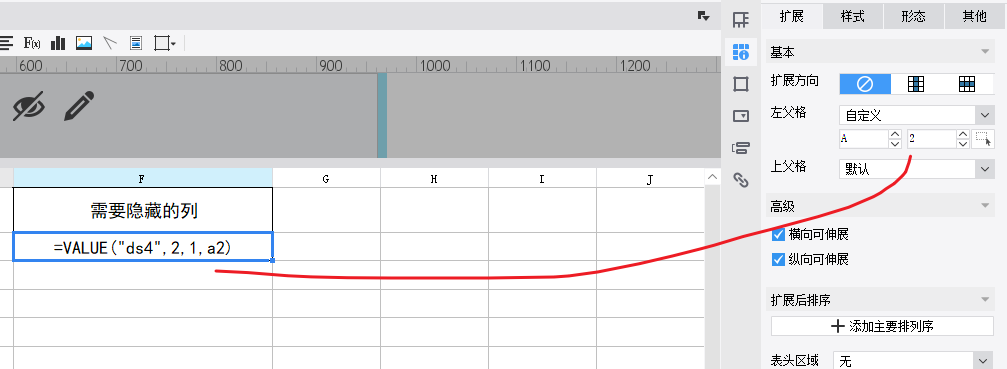
Task: Select the cell 需要隐藏的列
Action: click(143, 210)
